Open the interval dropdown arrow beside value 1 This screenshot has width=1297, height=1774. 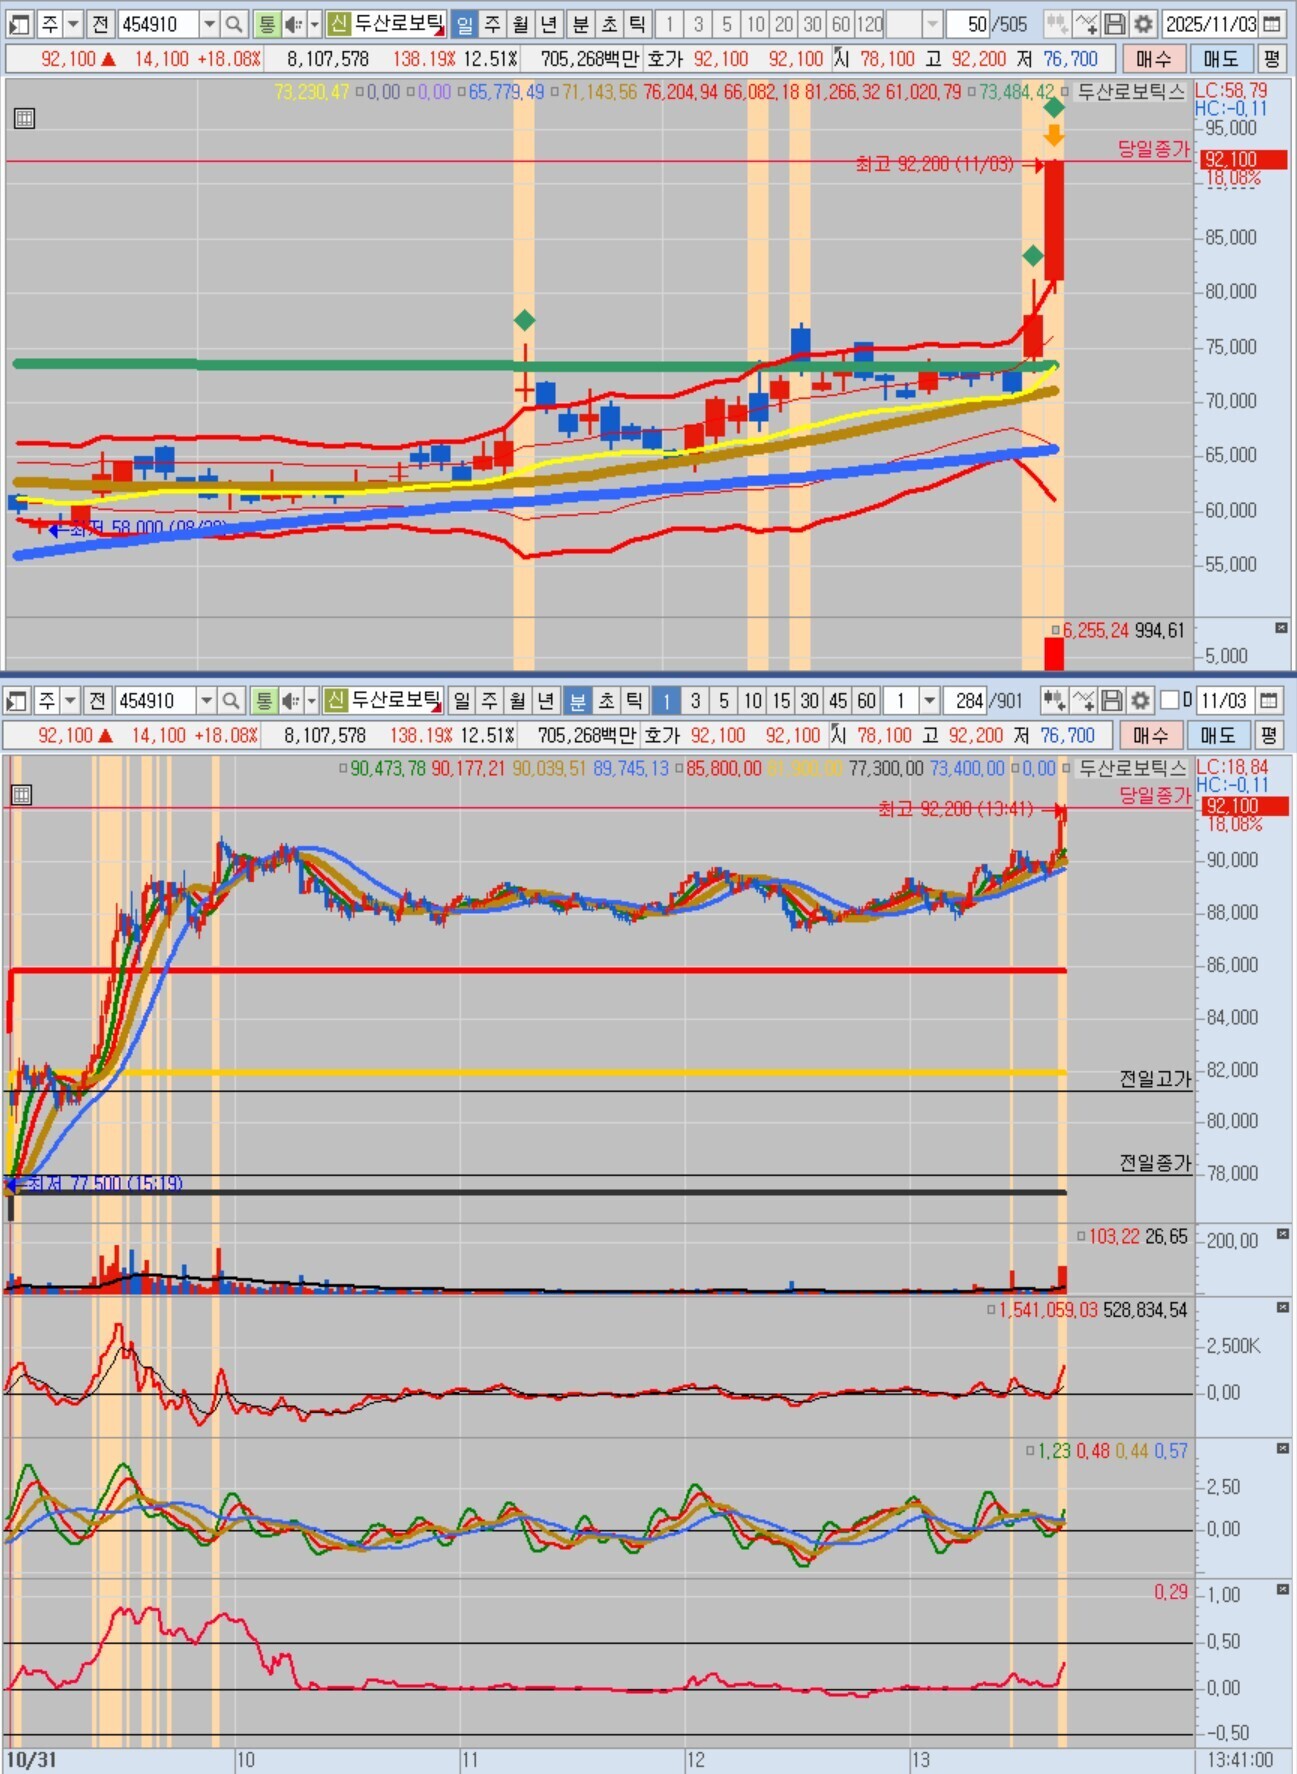(929, 700)
